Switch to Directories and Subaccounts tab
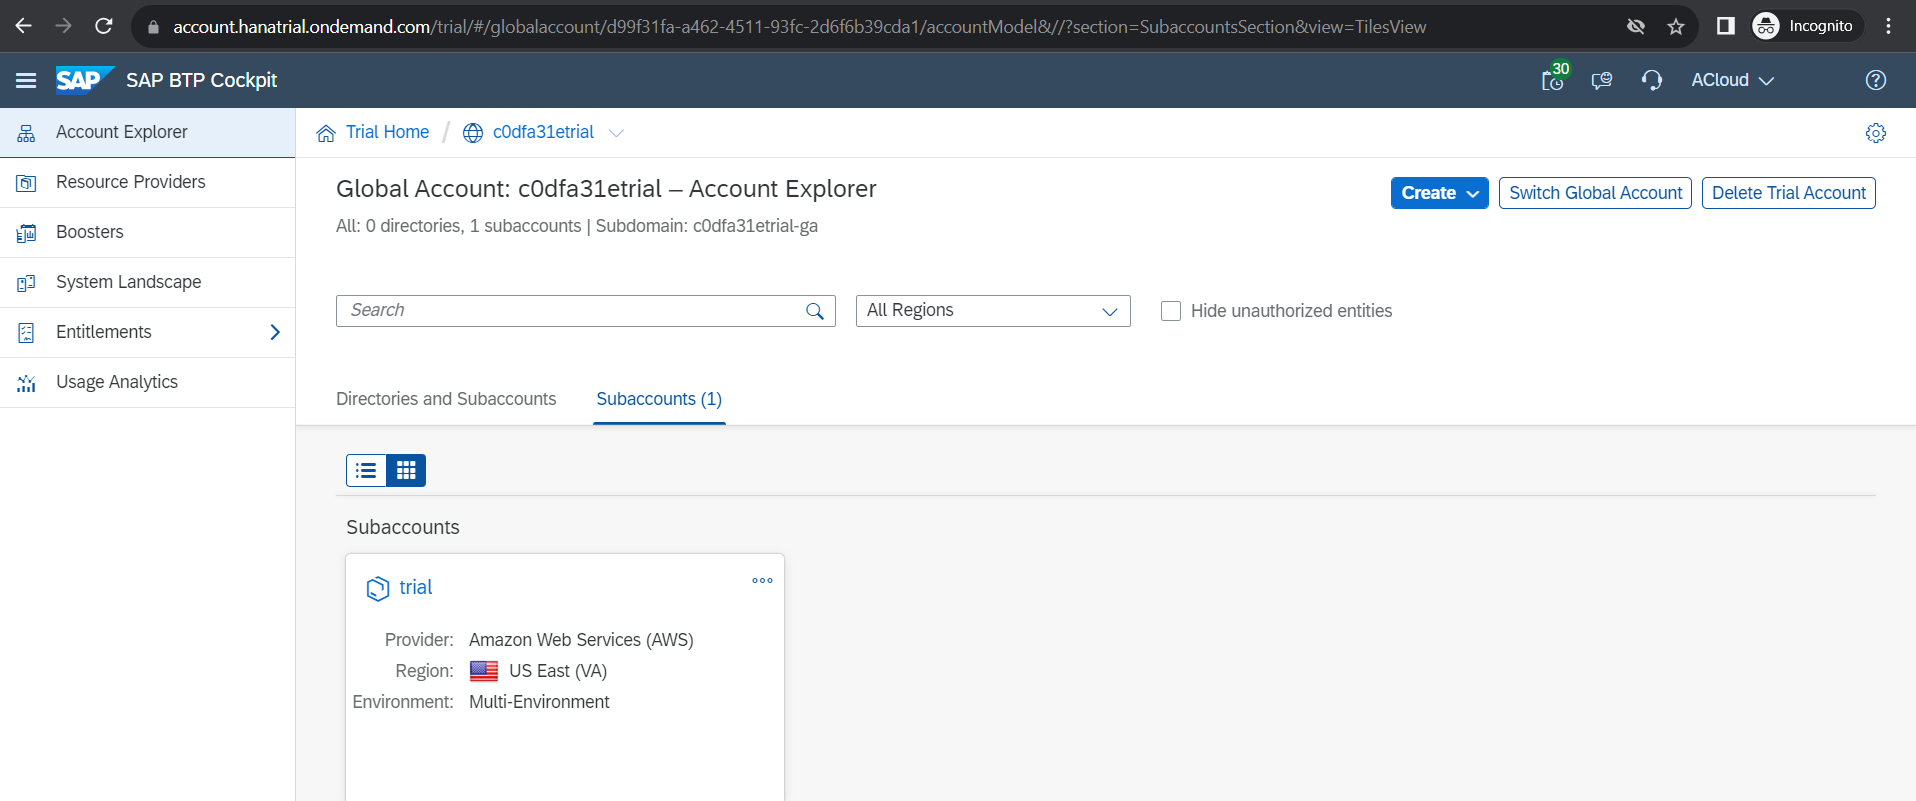 [x=446, y=399]
